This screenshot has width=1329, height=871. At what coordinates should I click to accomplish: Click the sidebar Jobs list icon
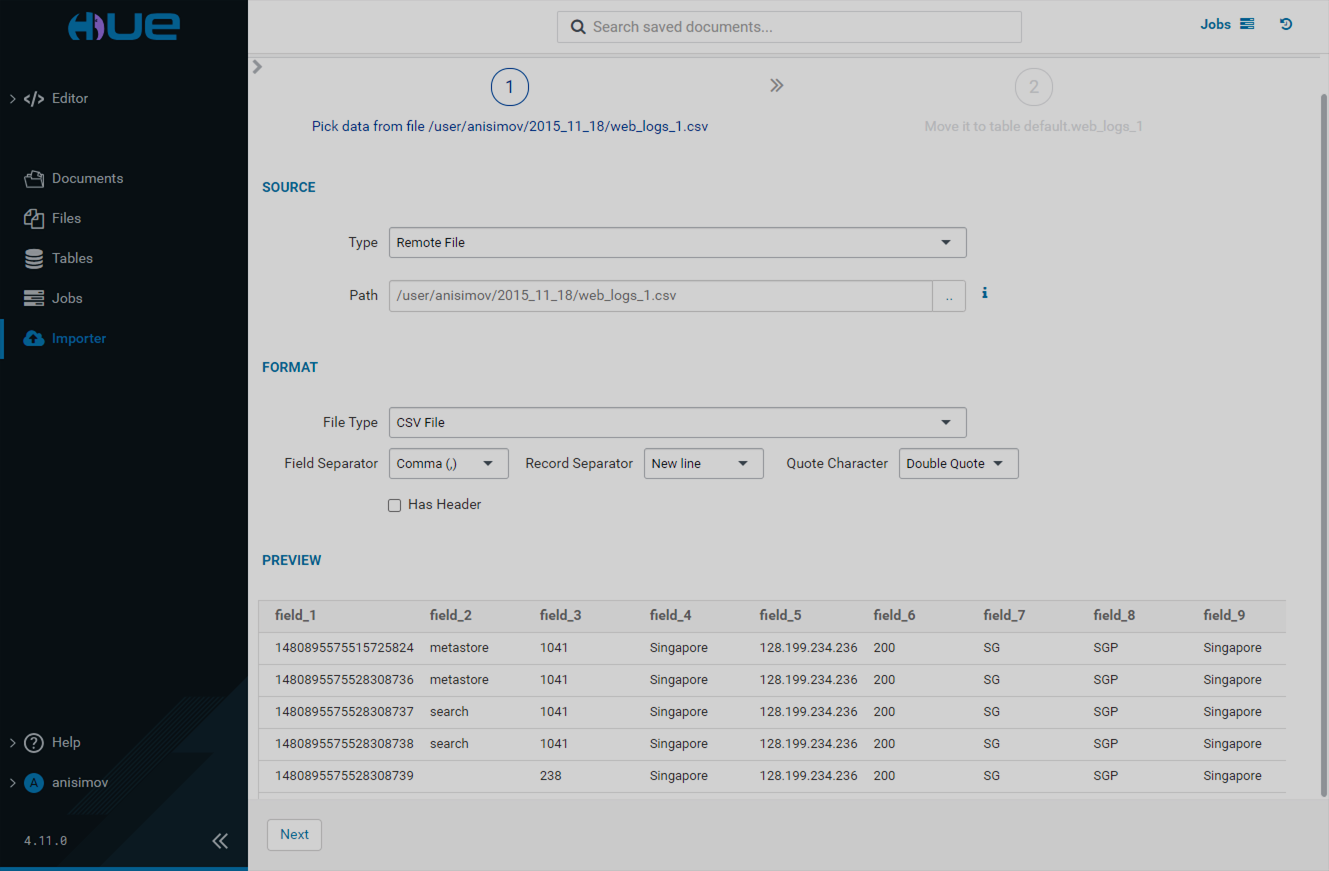tap(34, 298)
